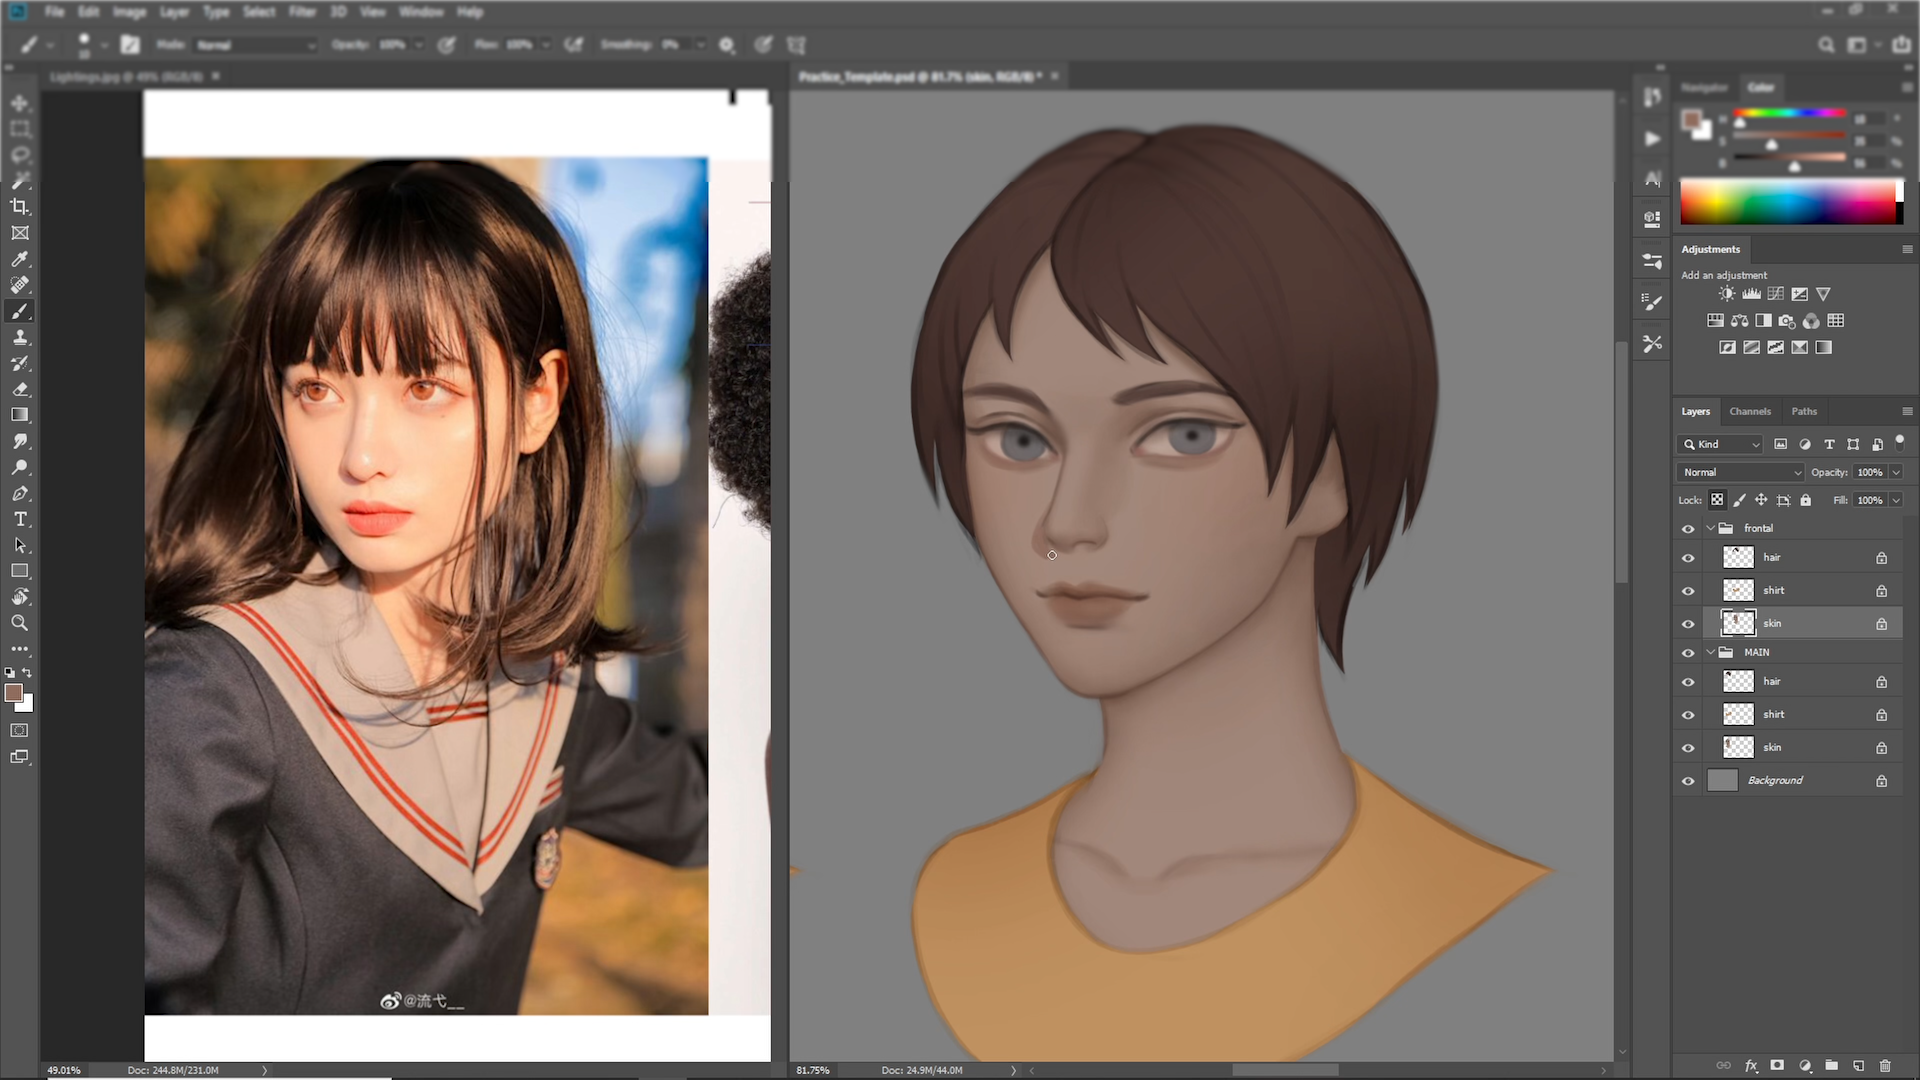Open the Window menu
This screenshot has width=1920, height=1080.
point(421,12)
